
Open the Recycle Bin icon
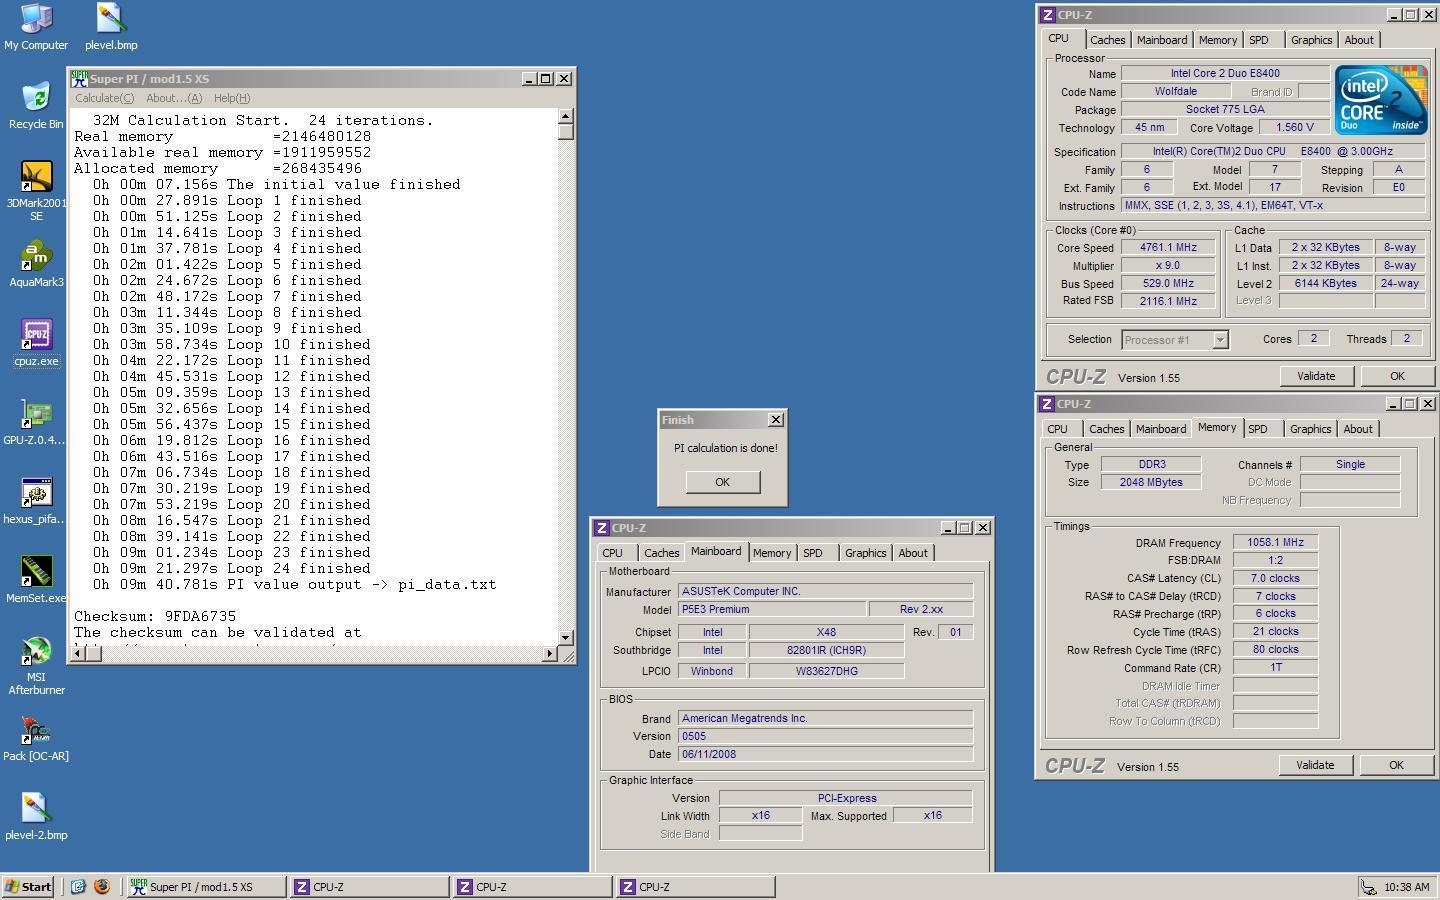coord(36,105)
